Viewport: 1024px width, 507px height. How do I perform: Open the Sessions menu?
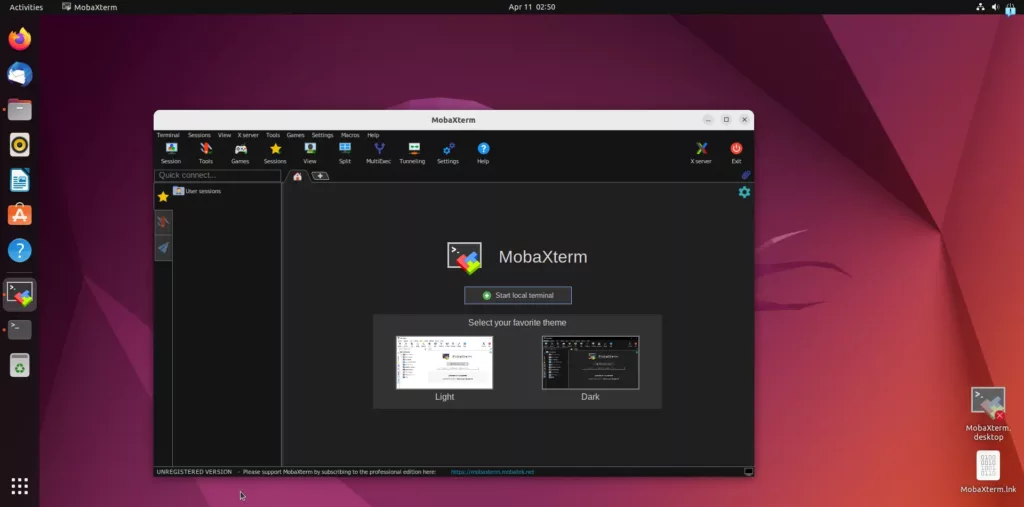[199, 135]
